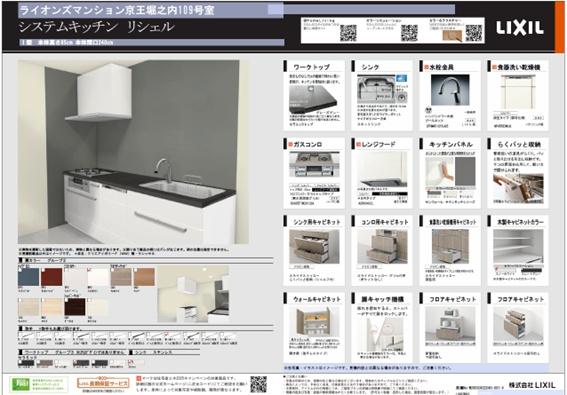Untick the red-checked handle option

click(x=167, y=335)
